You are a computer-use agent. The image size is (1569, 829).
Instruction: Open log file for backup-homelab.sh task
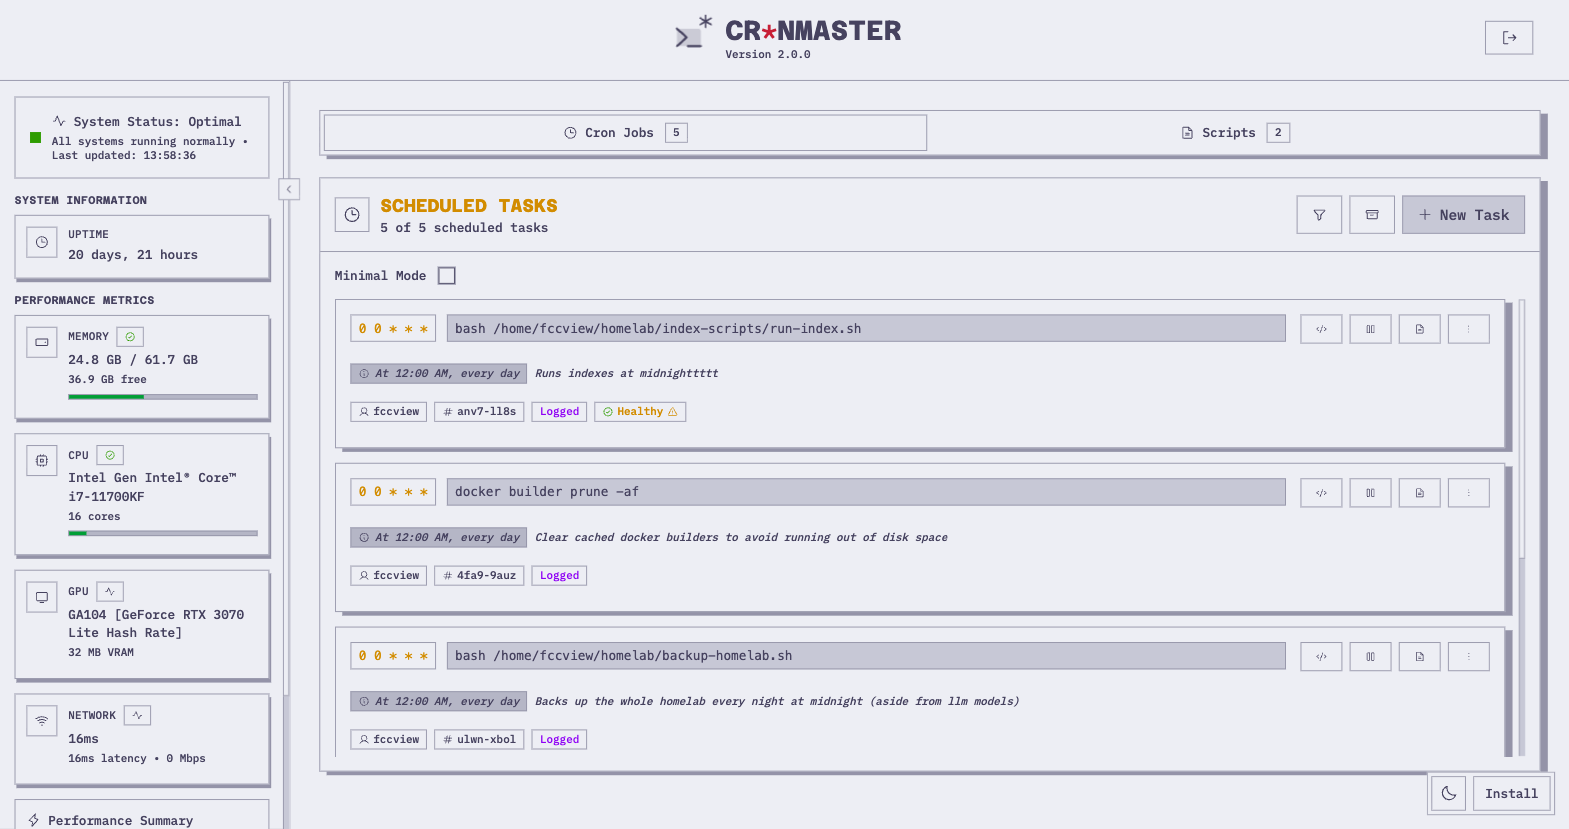click(1419, 657)
